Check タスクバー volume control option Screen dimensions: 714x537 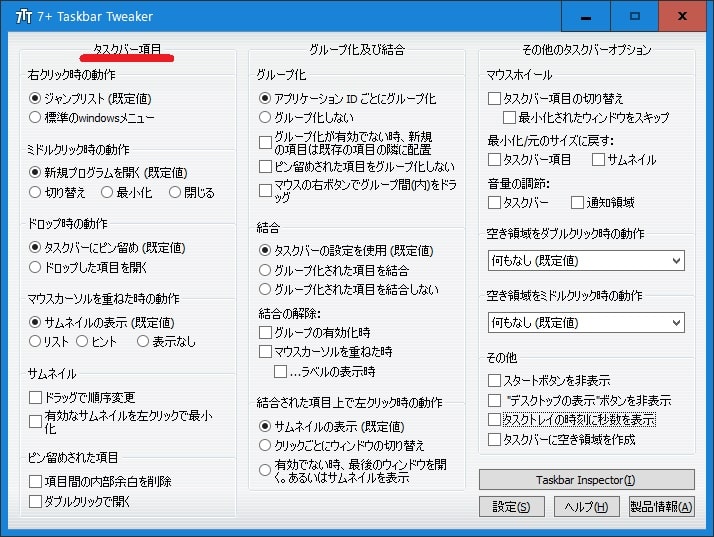point(494,202)
